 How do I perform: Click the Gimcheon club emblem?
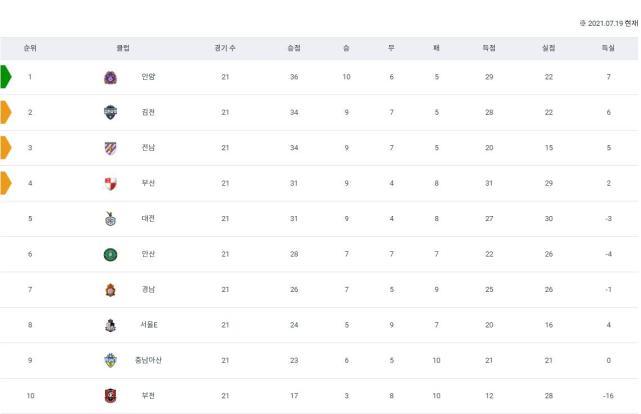tap(110, 112)
